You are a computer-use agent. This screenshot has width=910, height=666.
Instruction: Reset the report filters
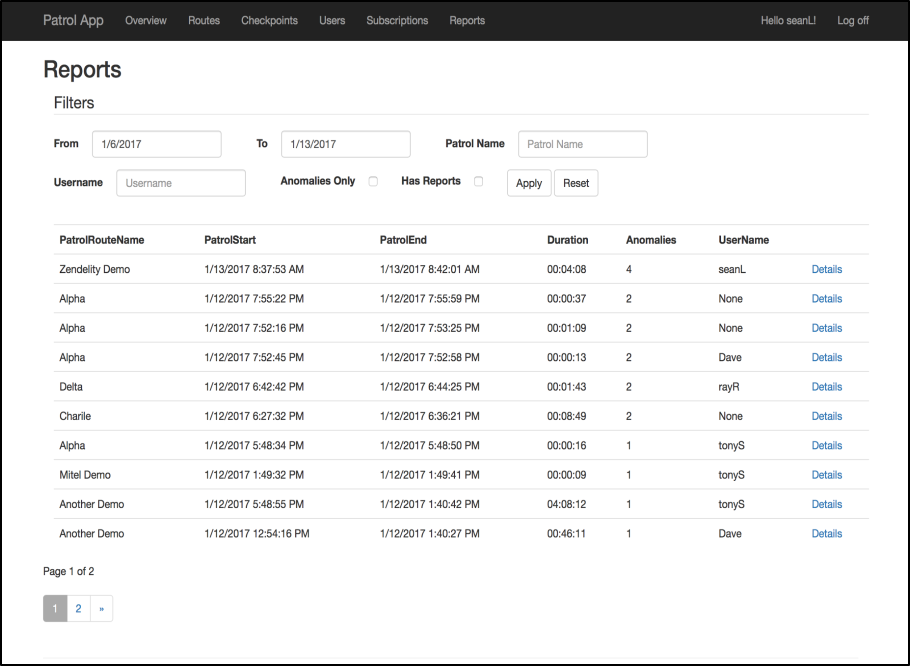click(x=576, y=183)
